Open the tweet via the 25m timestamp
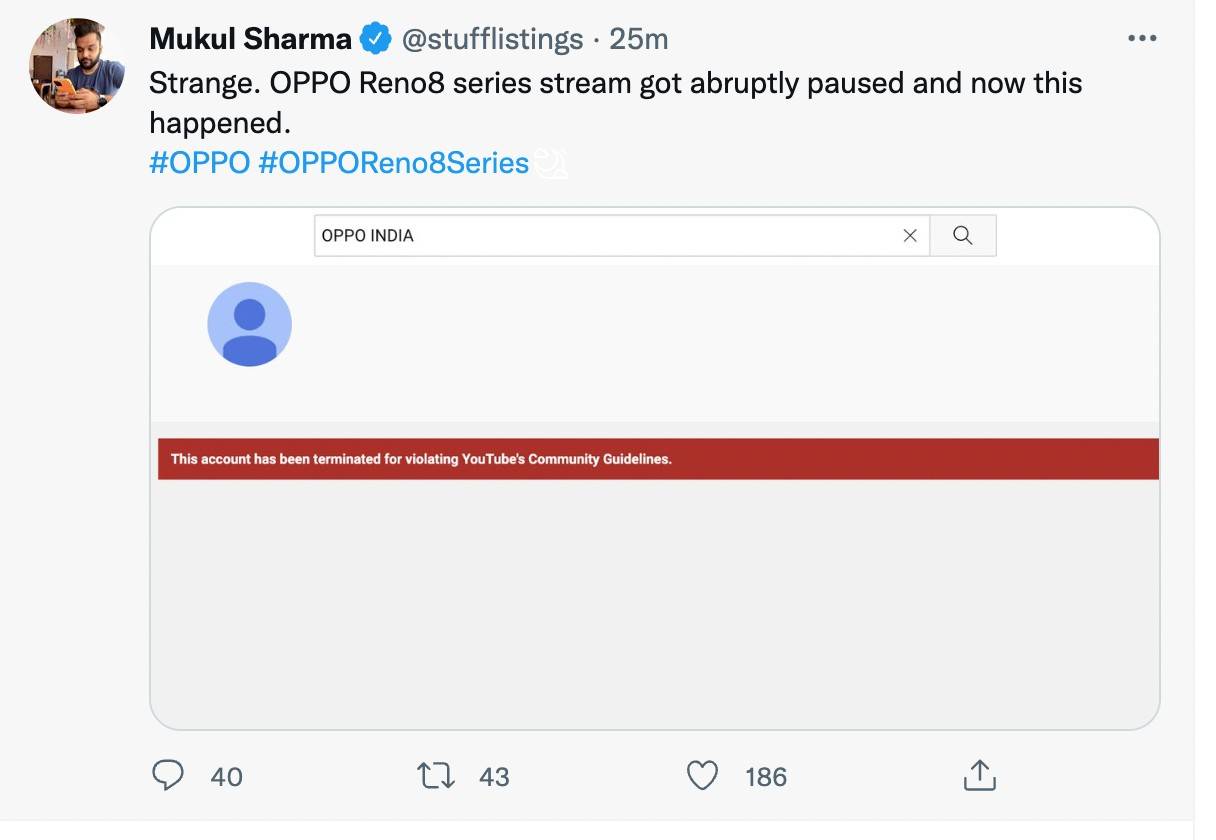The height and width of the screenshot is (840, 1216). [643, 38]
